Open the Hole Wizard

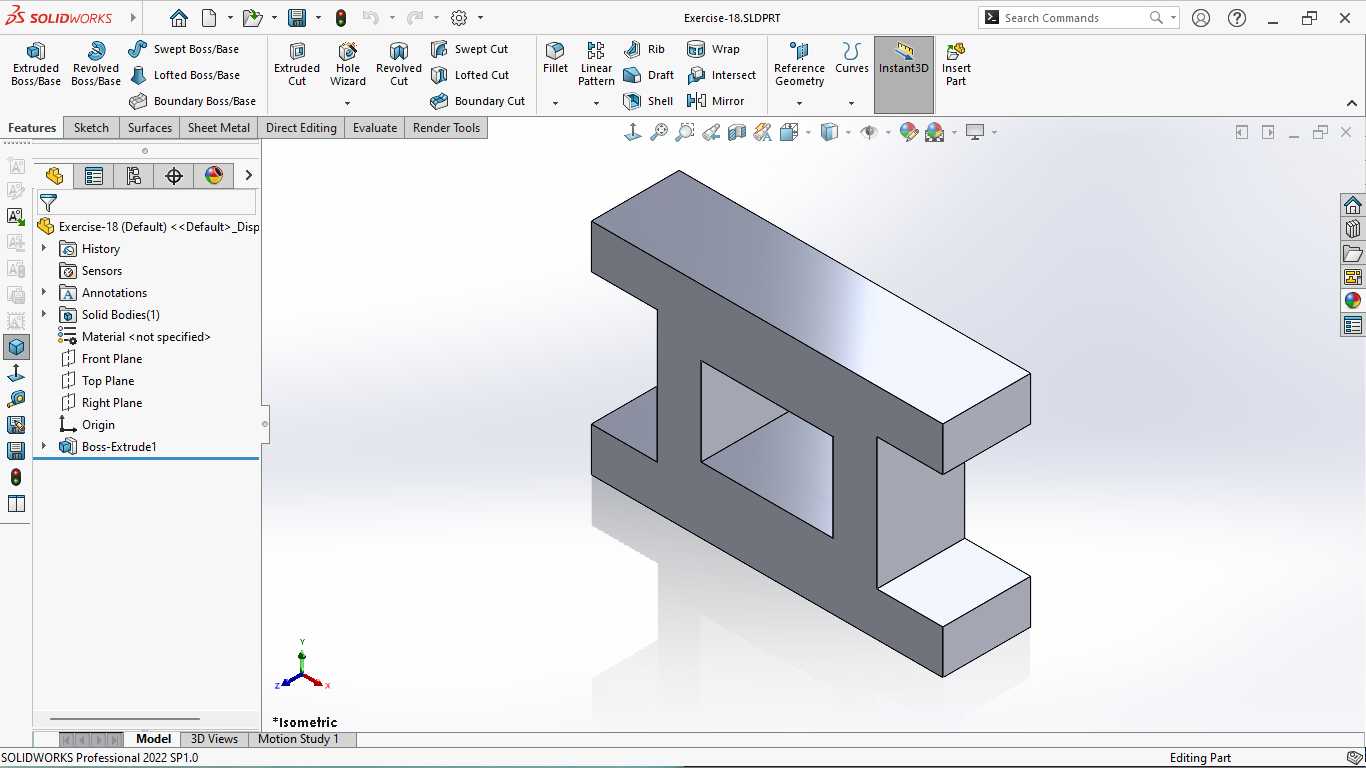coord(348,64)
